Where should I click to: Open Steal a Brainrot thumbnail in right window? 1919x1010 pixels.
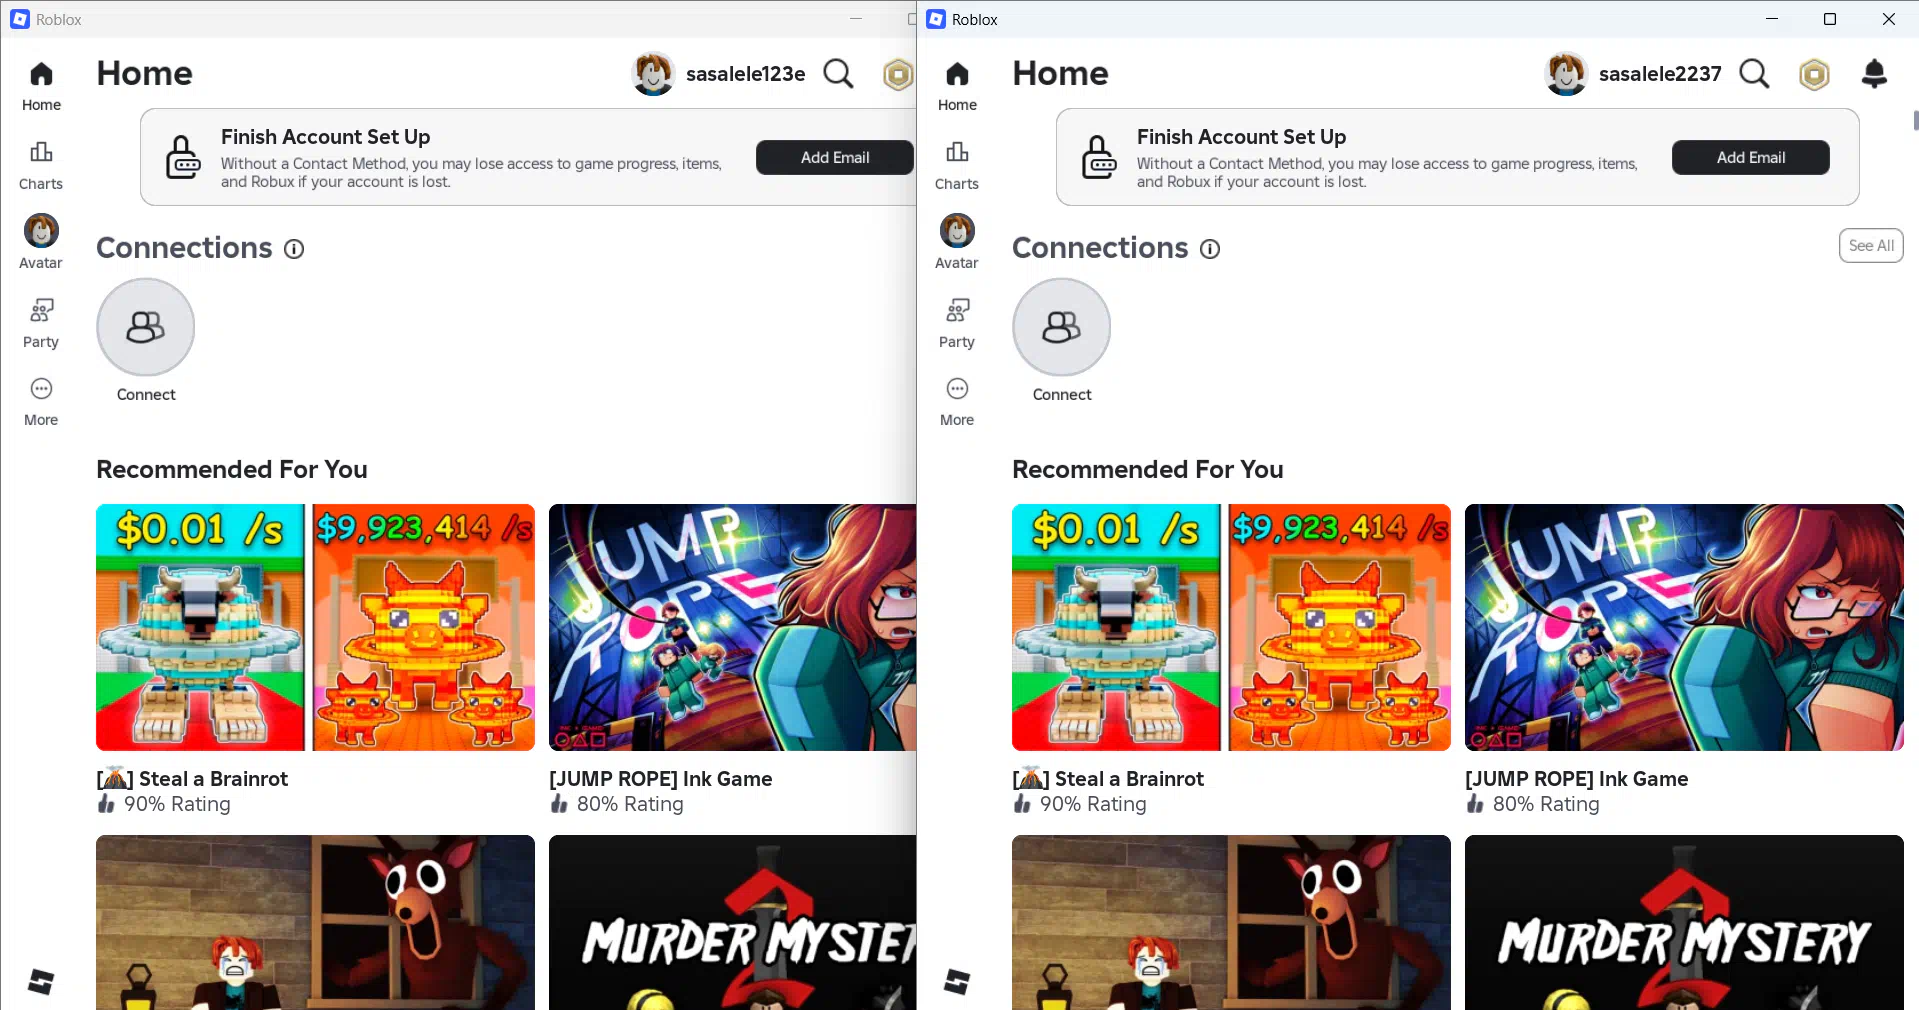click(1231, 627)
